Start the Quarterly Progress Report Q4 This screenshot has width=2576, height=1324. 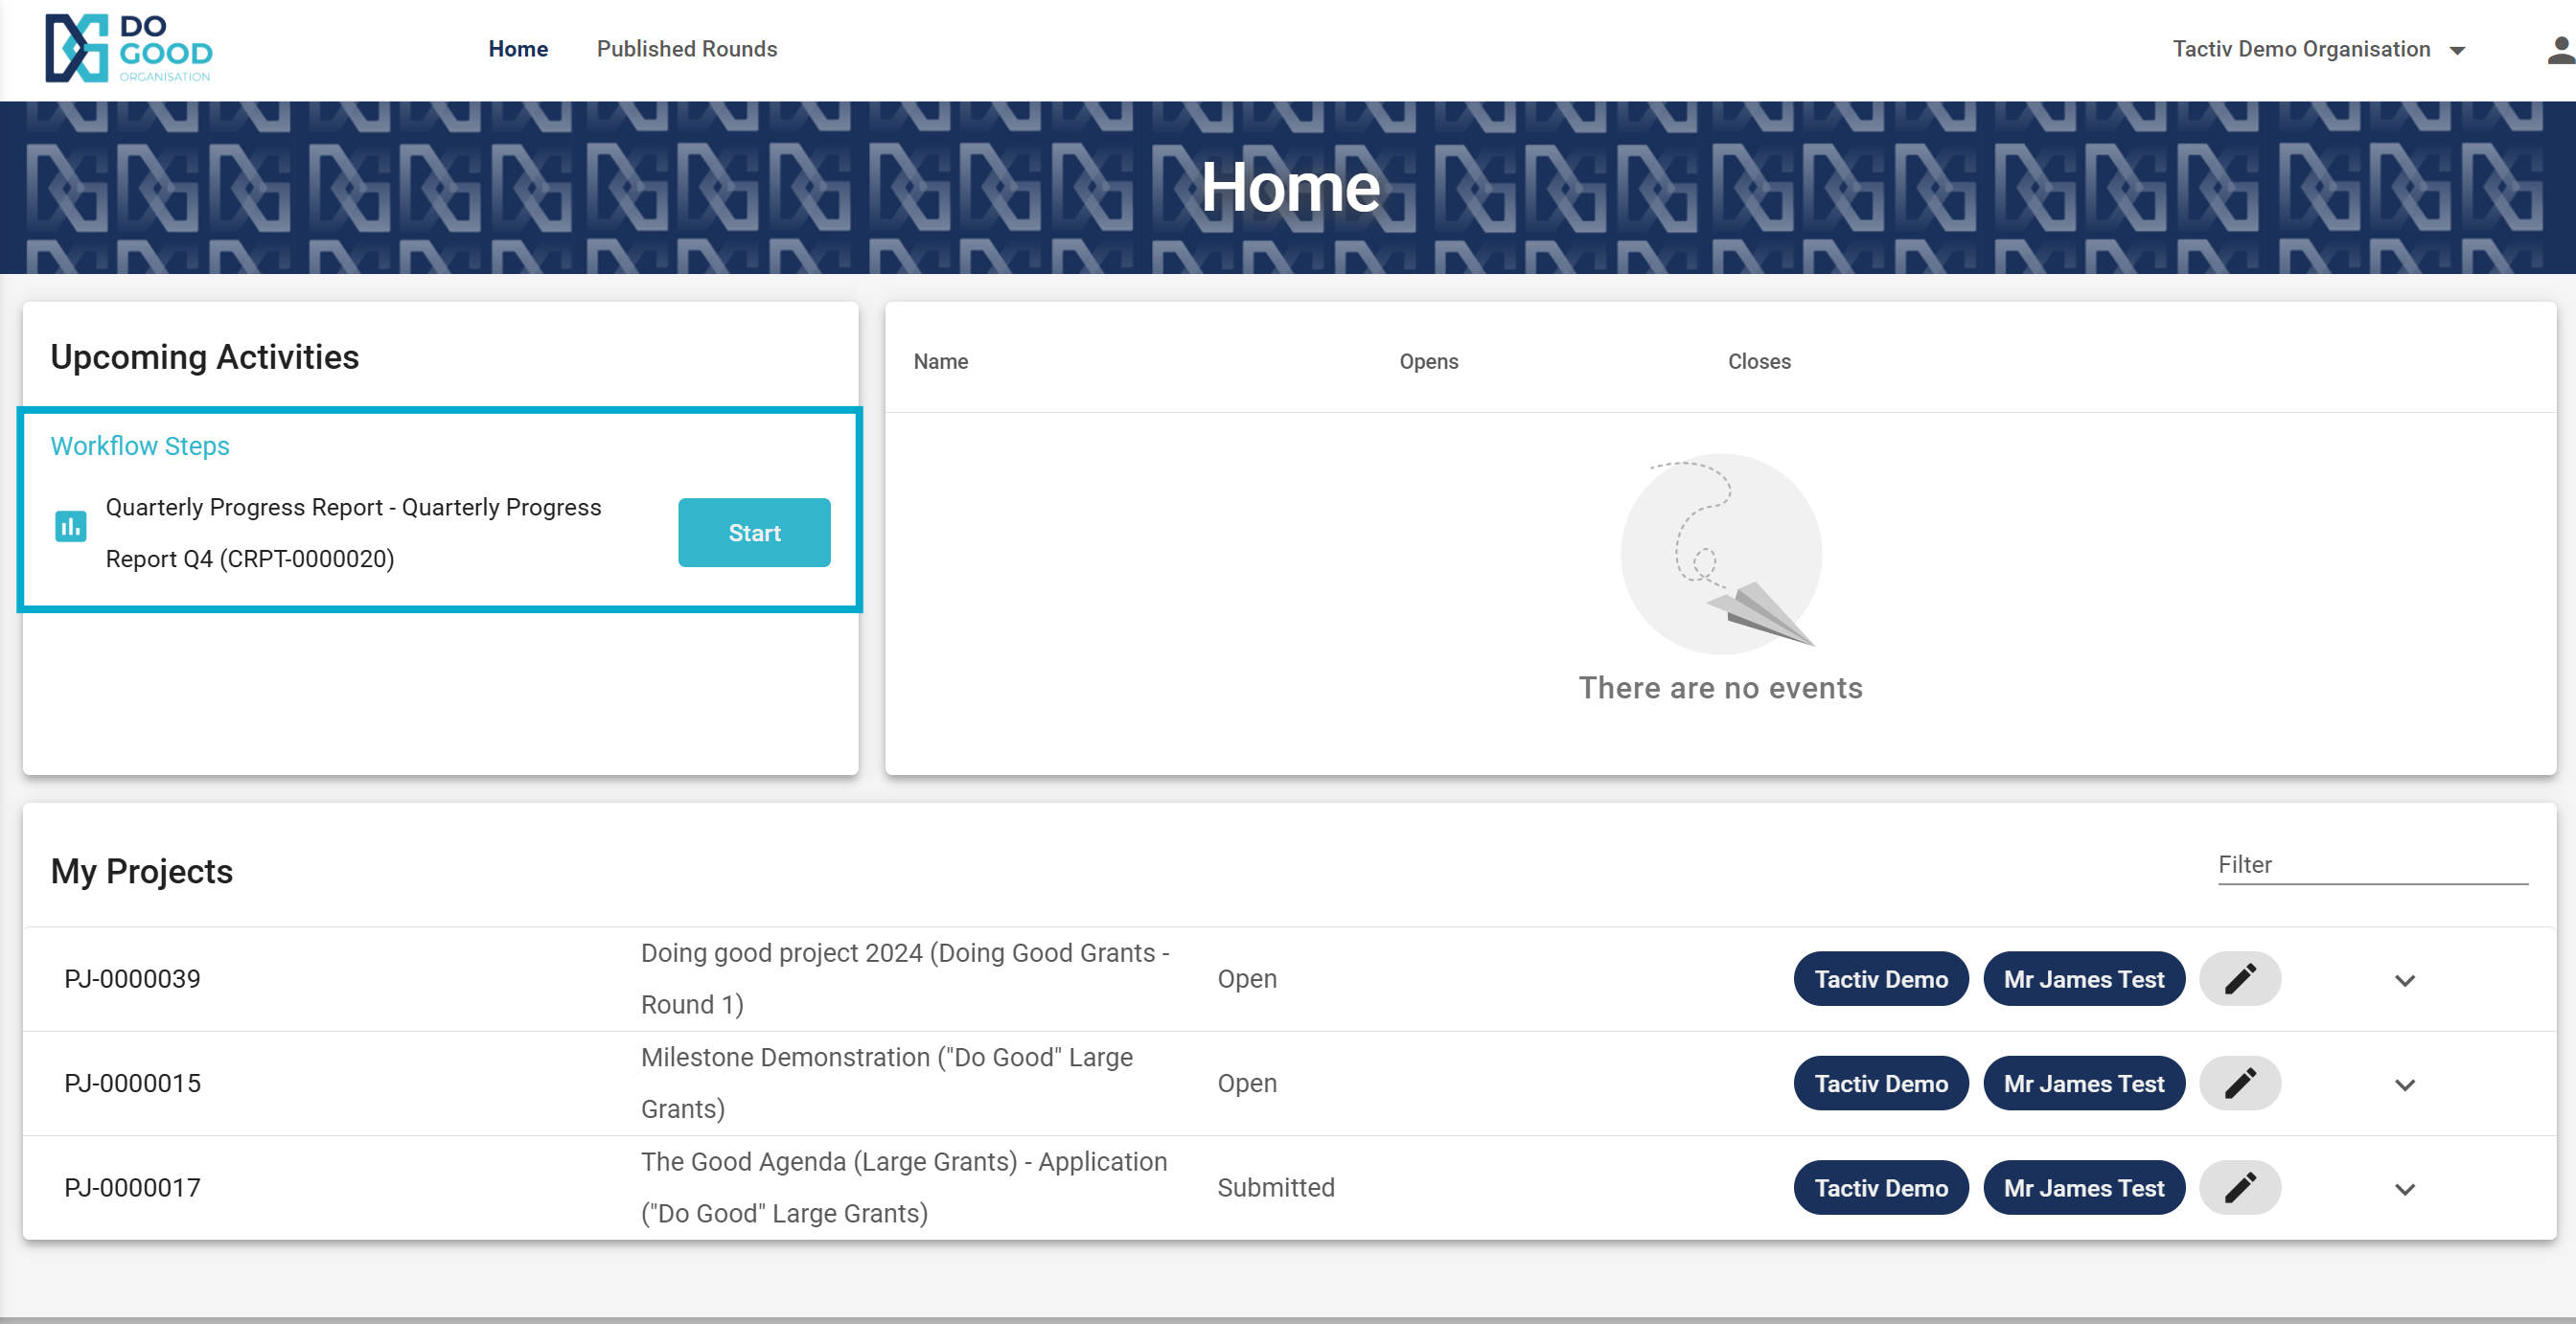tap(753, 533)
